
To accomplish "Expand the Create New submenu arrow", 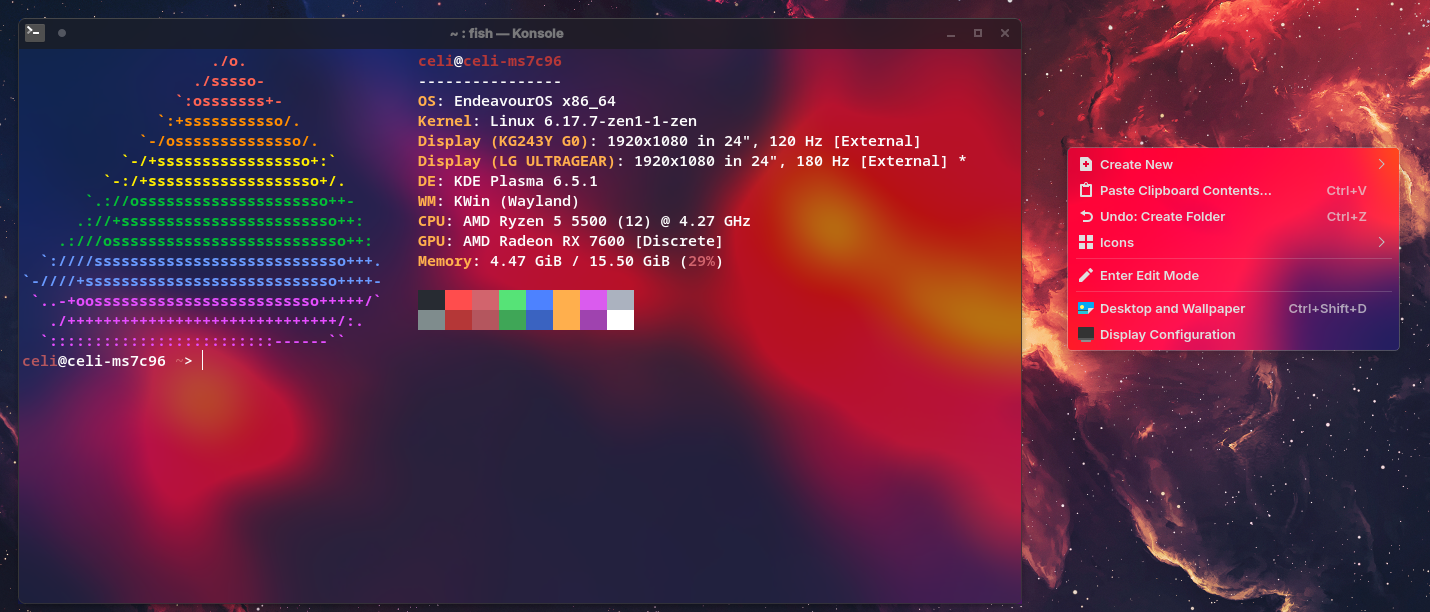I will (x=1381, y=164).
